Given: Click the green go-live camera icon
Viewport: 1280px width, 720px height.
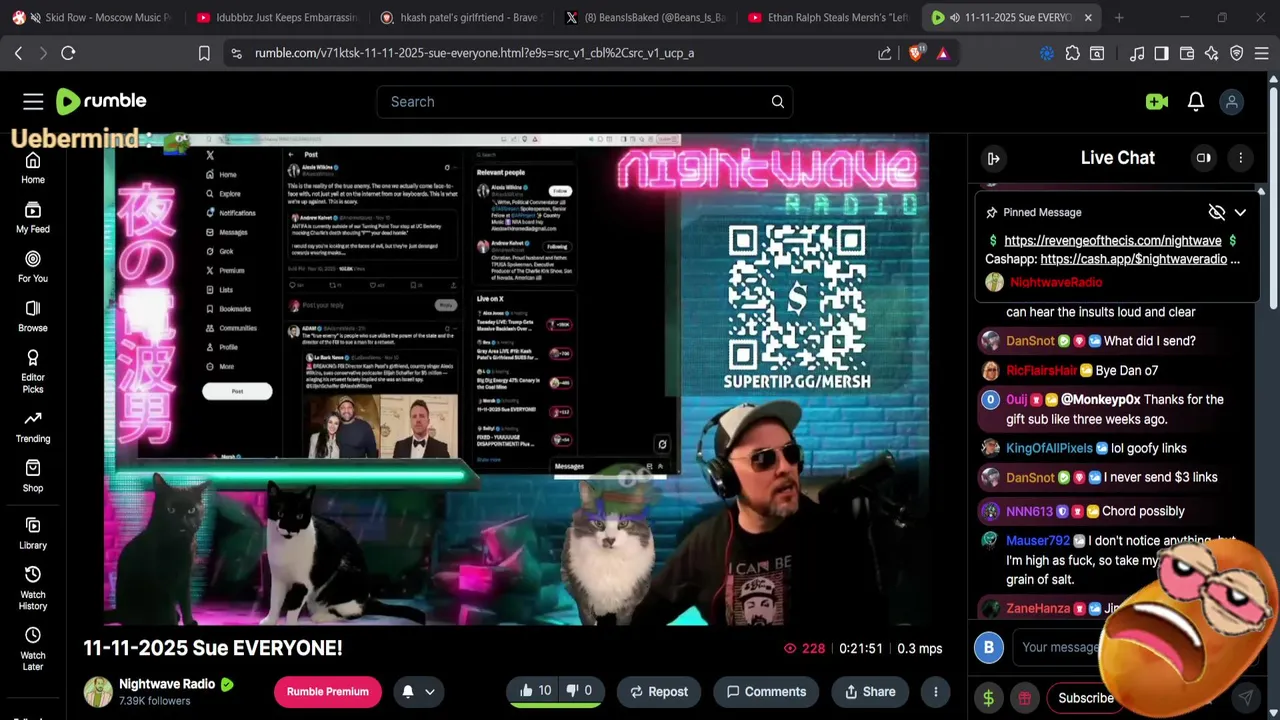Looking at the screenshot, I should pos(1157,101).
